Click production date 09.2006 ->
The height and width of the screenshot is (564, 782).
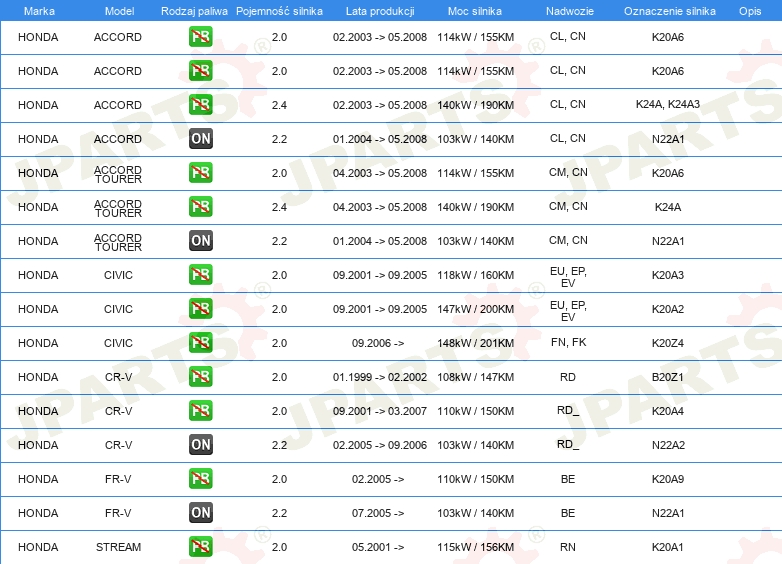378,343
